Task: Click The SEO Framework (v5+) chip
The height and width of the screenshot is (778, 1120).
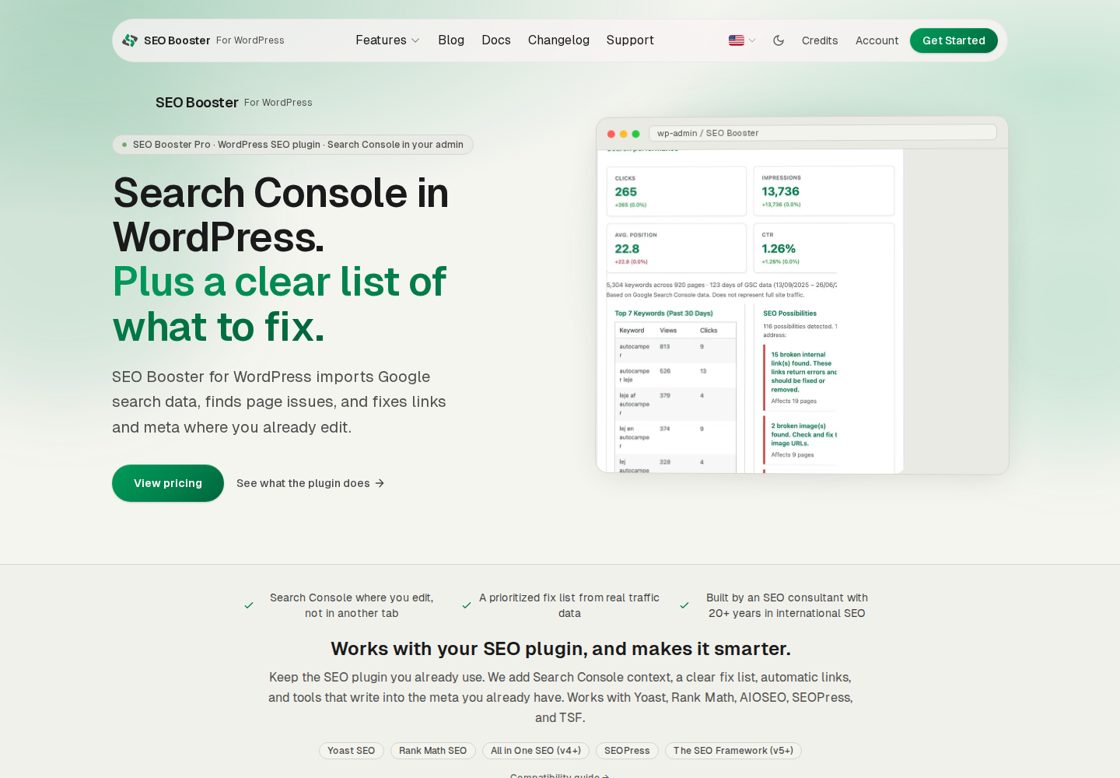Action: click(733, 750)
